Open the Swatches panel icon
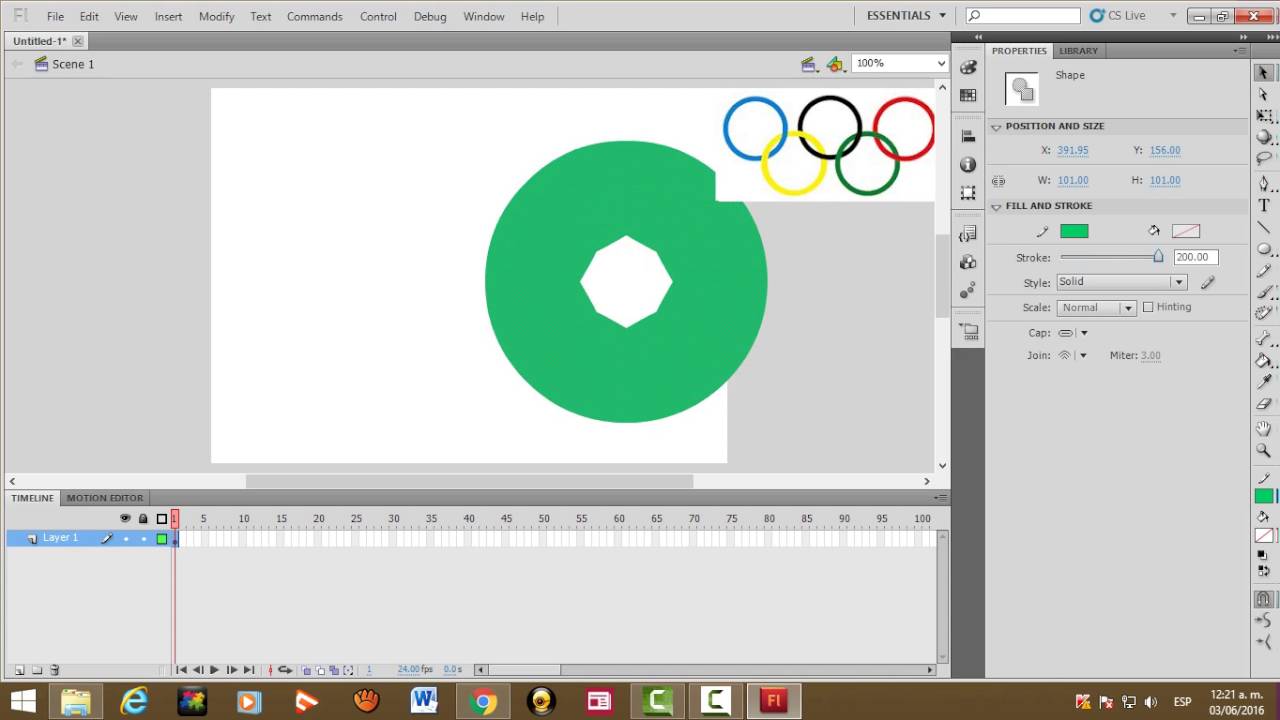Image resolution: width=1280 pixels, height=720 pixels. [968, 95]
